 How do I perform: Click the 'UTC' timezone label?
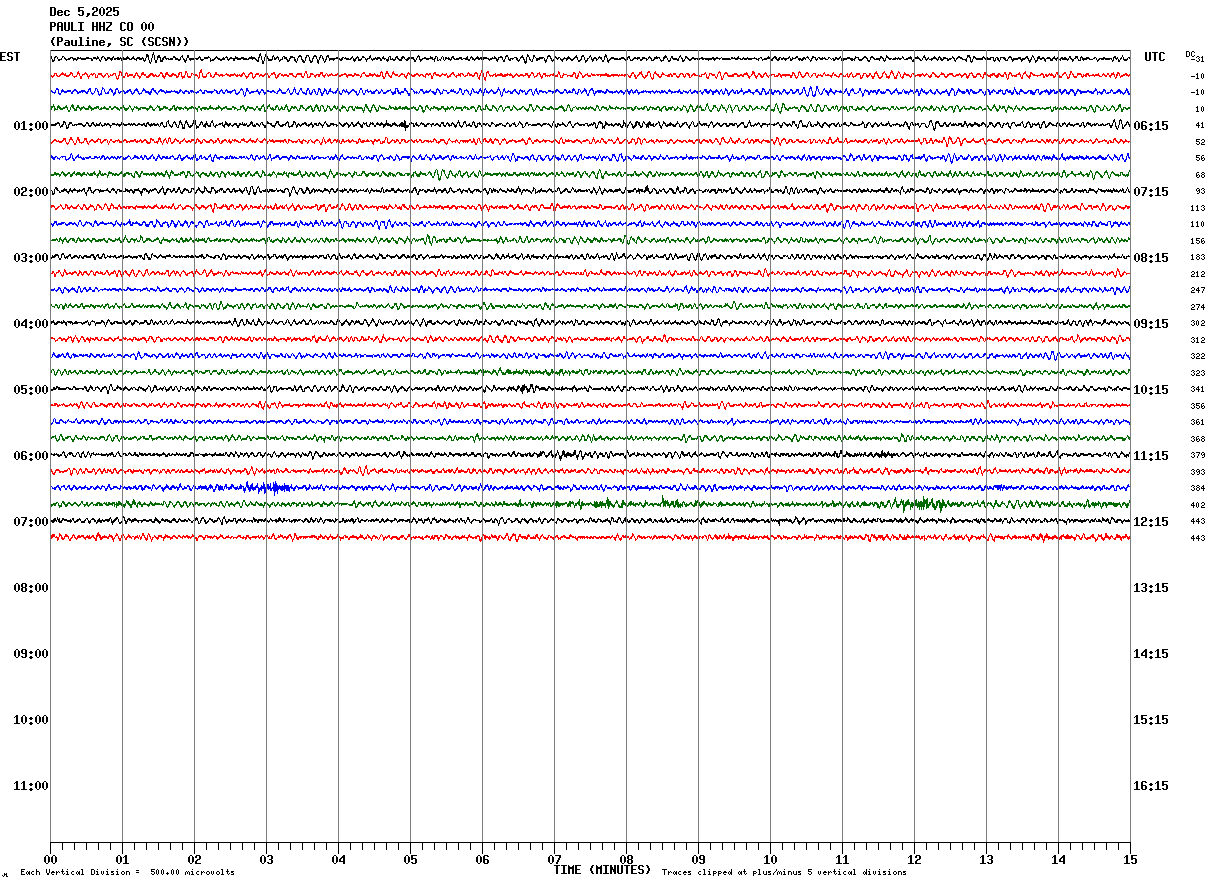(1155, 57)
